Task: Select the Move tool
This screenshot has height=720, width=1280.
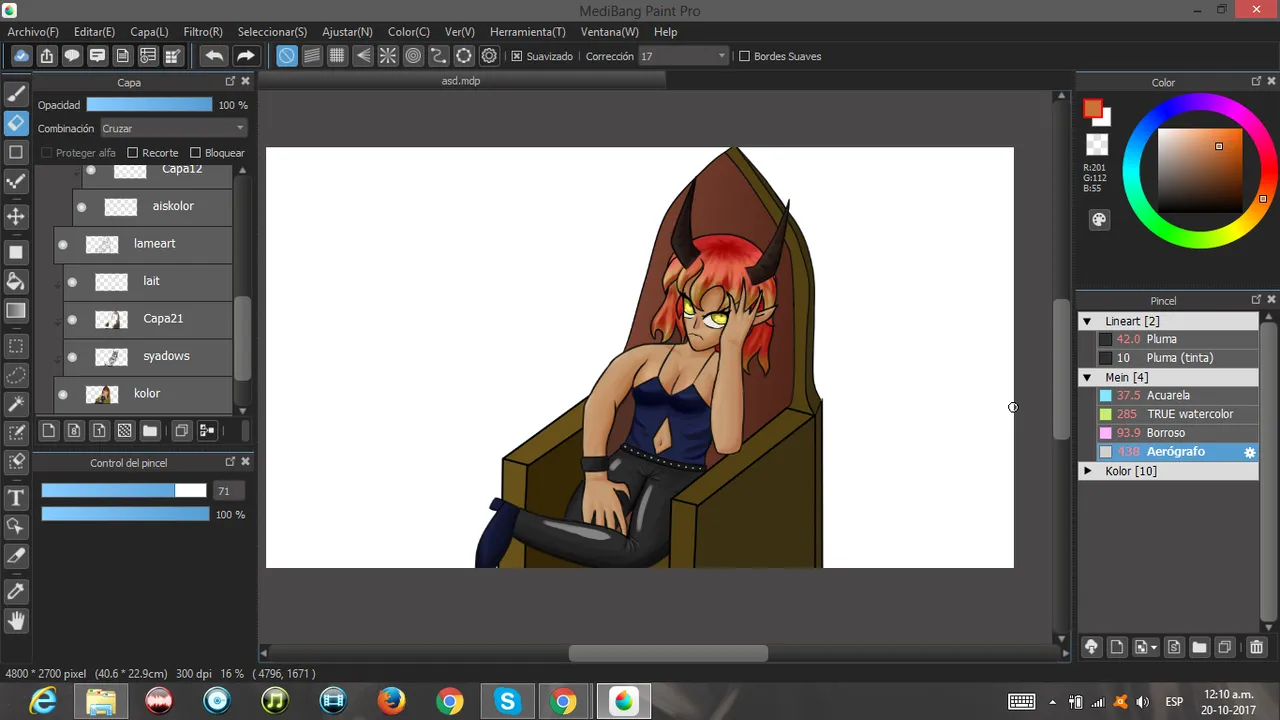Action: [x=16, y=216]
